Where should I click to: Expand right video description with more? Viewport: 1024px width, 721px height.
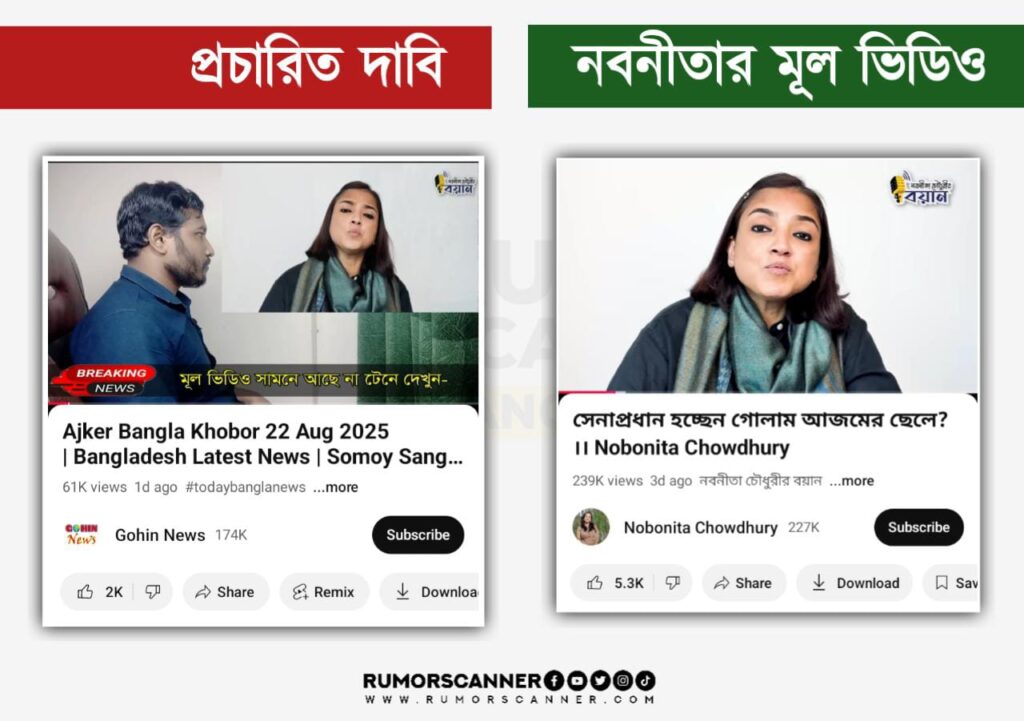(x=852, y=481)
